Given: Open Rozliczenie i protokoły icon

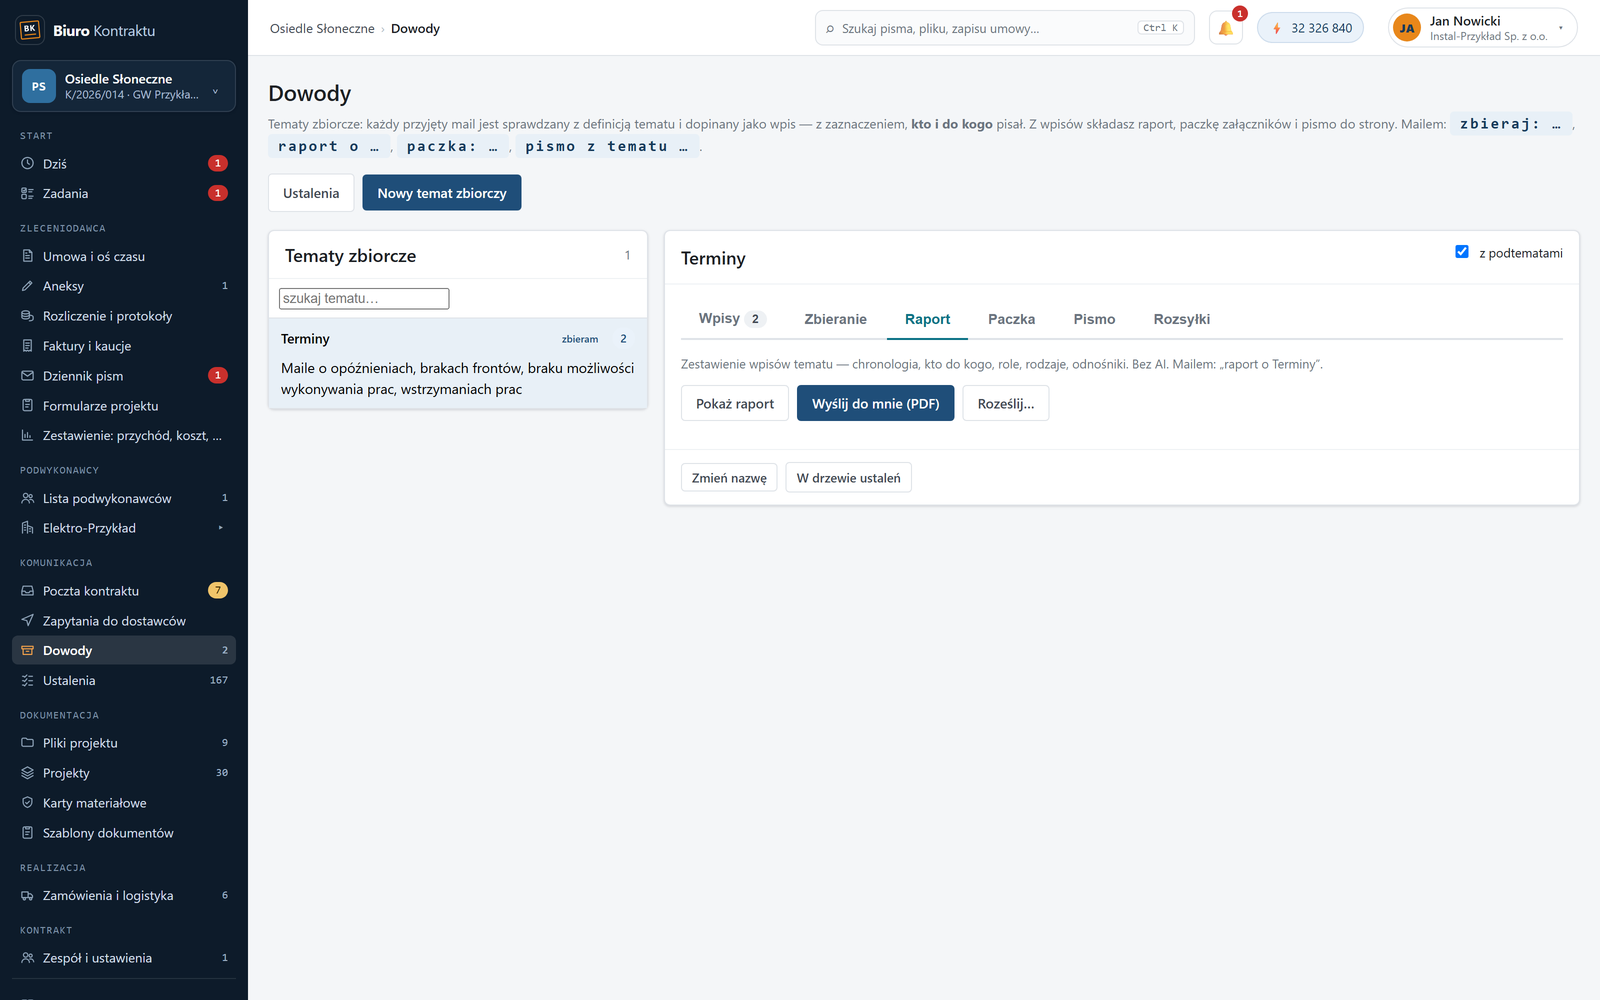Looking at the screenshot, I should pos(27,316).
